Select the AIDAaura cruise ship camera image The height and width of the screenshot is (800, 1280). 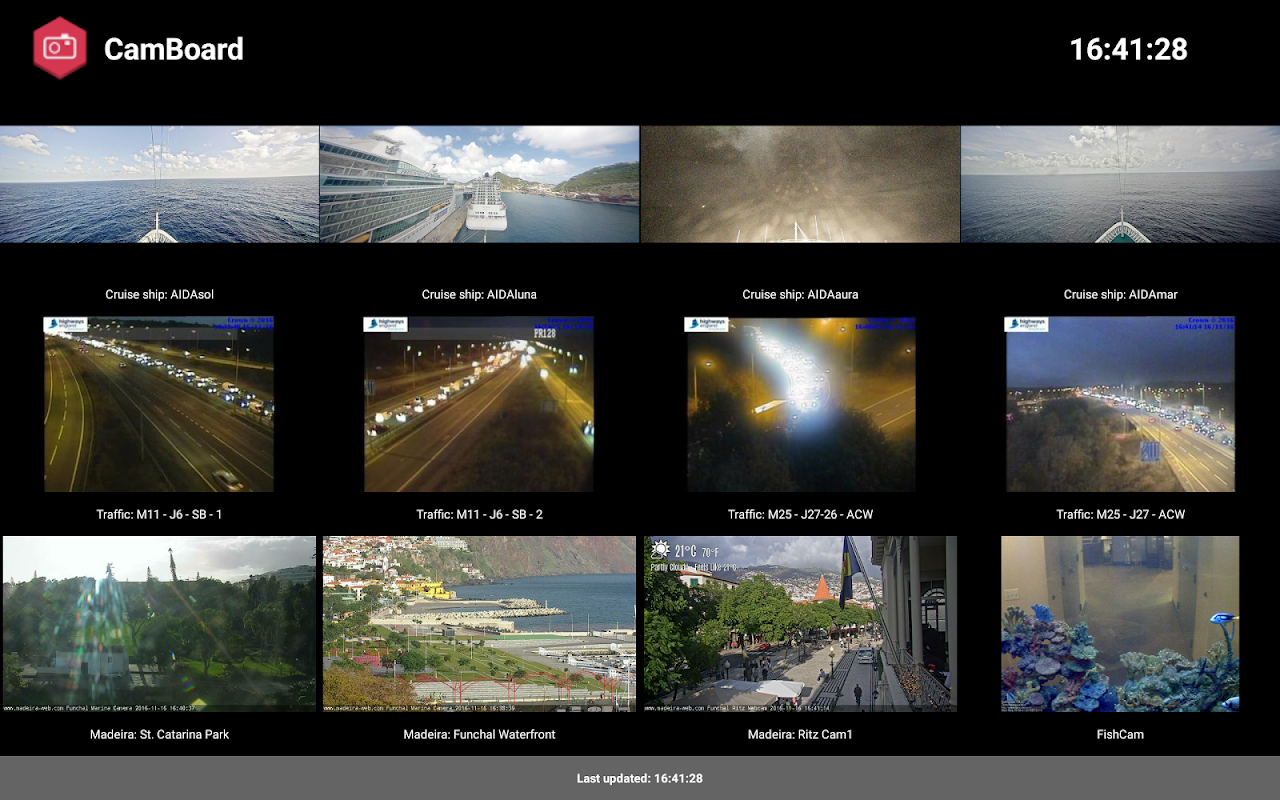click(x=800, y=184)
